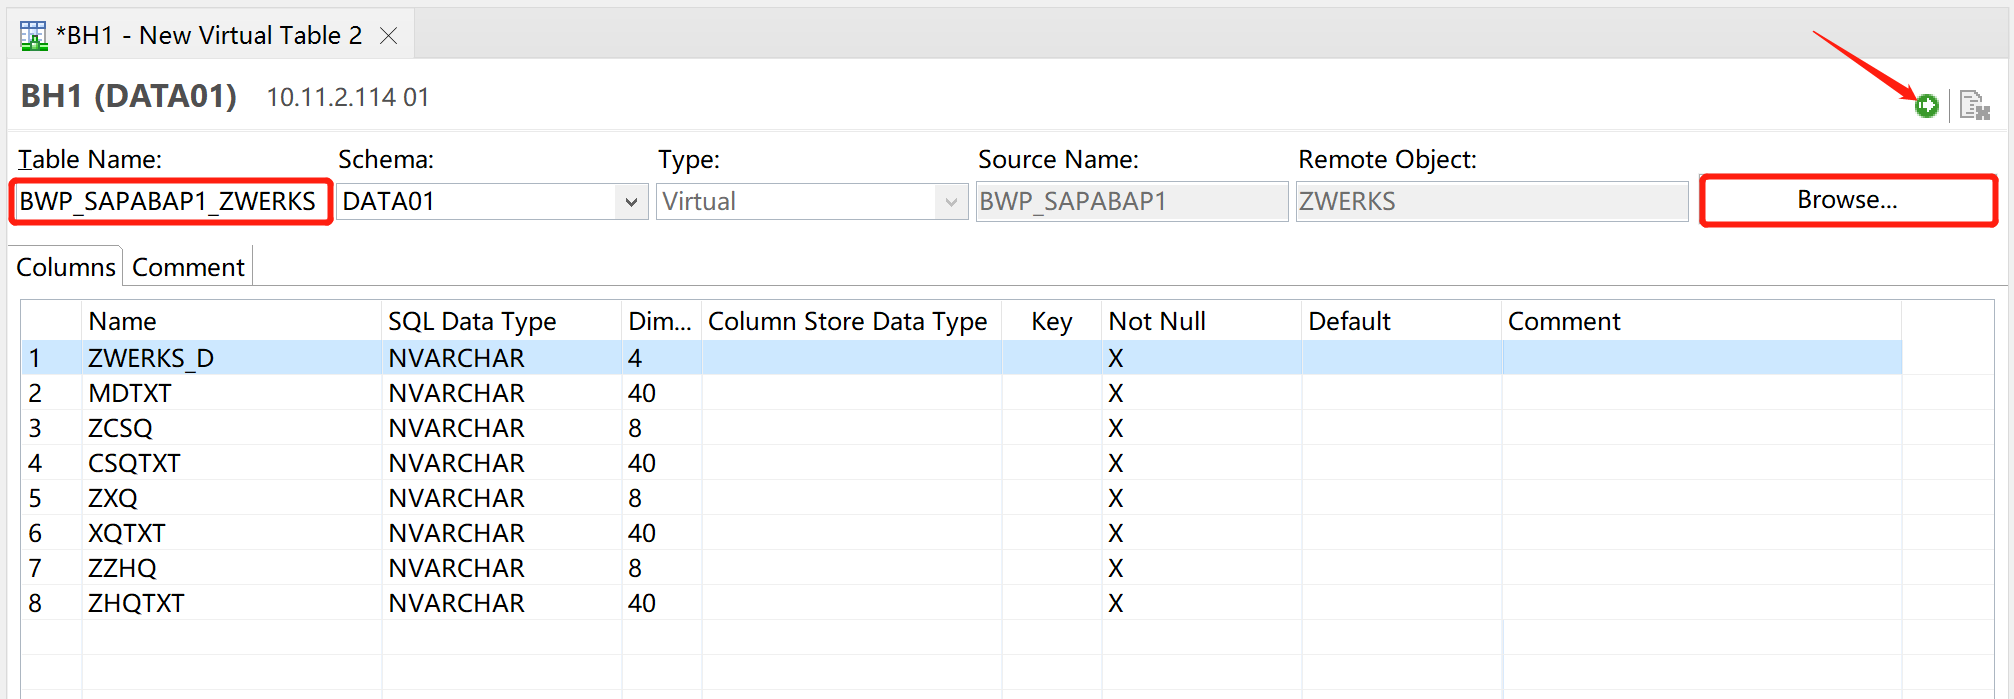This screenshot has height=699, width=2014.
Task: Click the green execute arrow icon
Action: [x=1926, y=105]
